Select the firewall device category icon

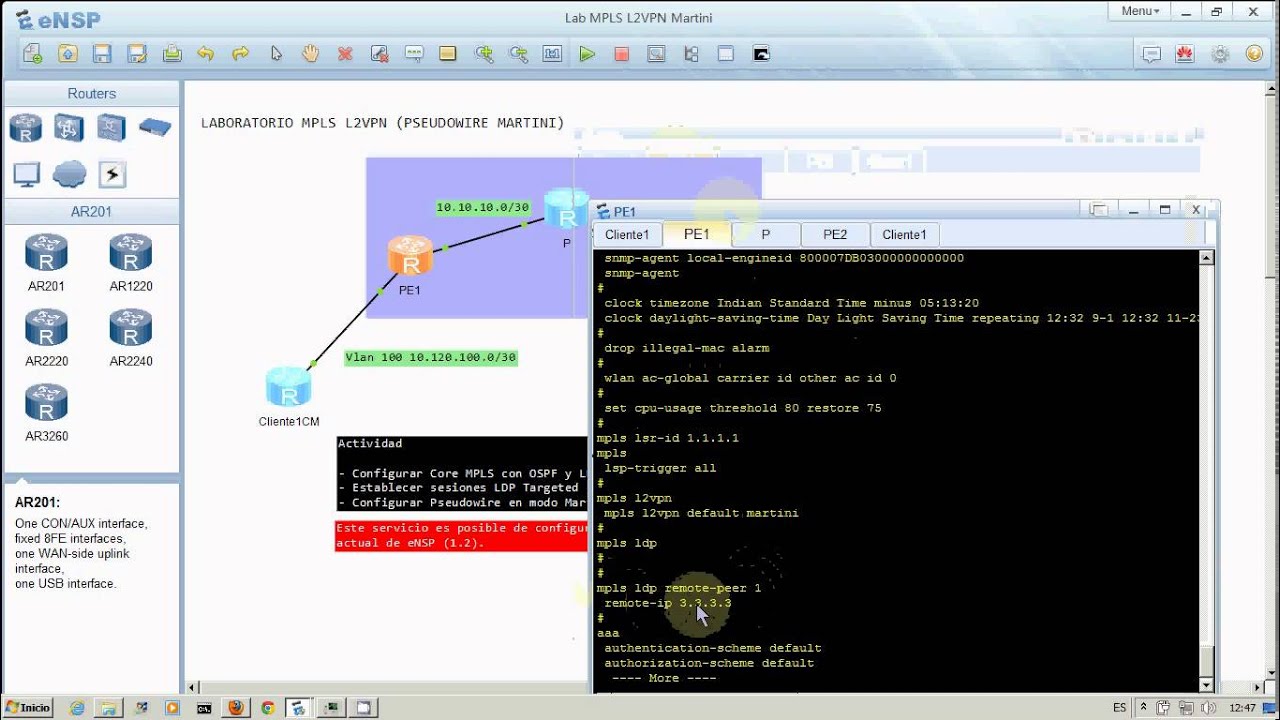click(x=155, y=127)
